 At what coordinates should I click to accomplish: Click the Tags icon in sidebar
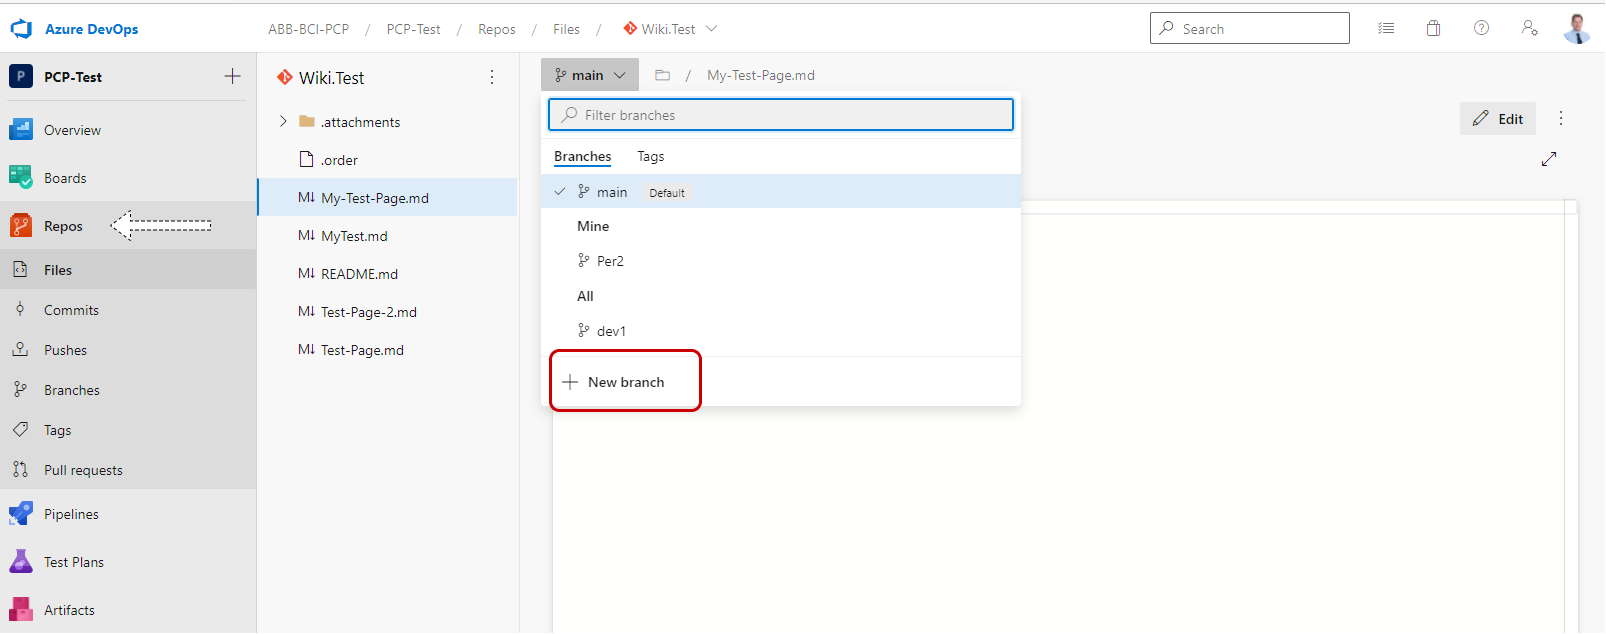20,430
